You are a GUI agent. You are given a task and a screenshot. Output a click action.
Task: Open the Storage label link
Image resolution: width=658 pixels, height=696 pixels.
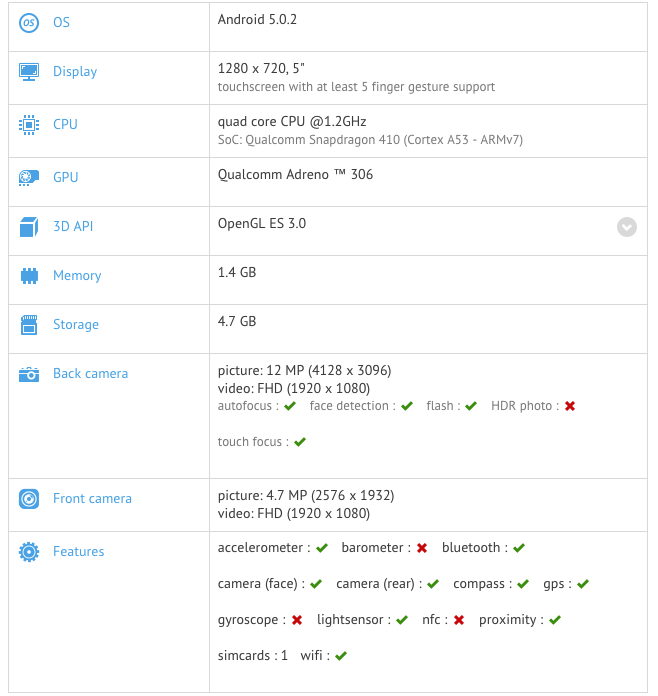[76, 324]
